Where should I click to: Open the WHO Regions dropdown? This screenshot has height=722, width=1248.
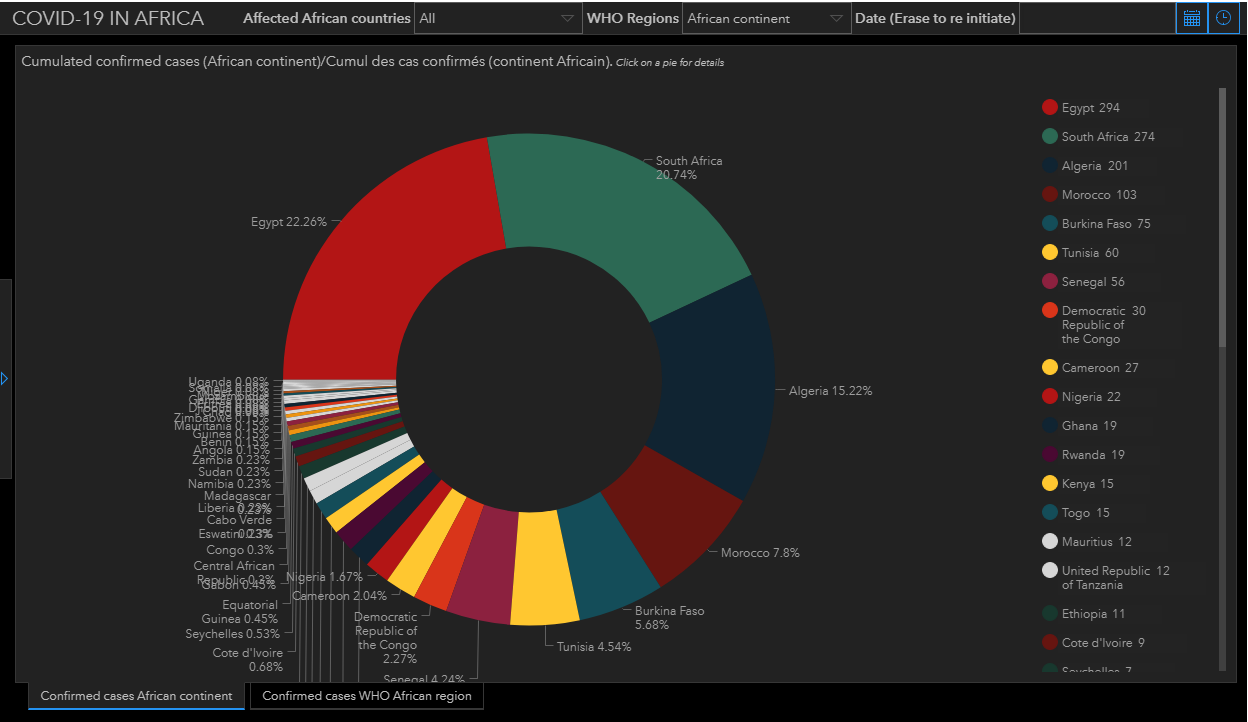click(x=766, y=18)
